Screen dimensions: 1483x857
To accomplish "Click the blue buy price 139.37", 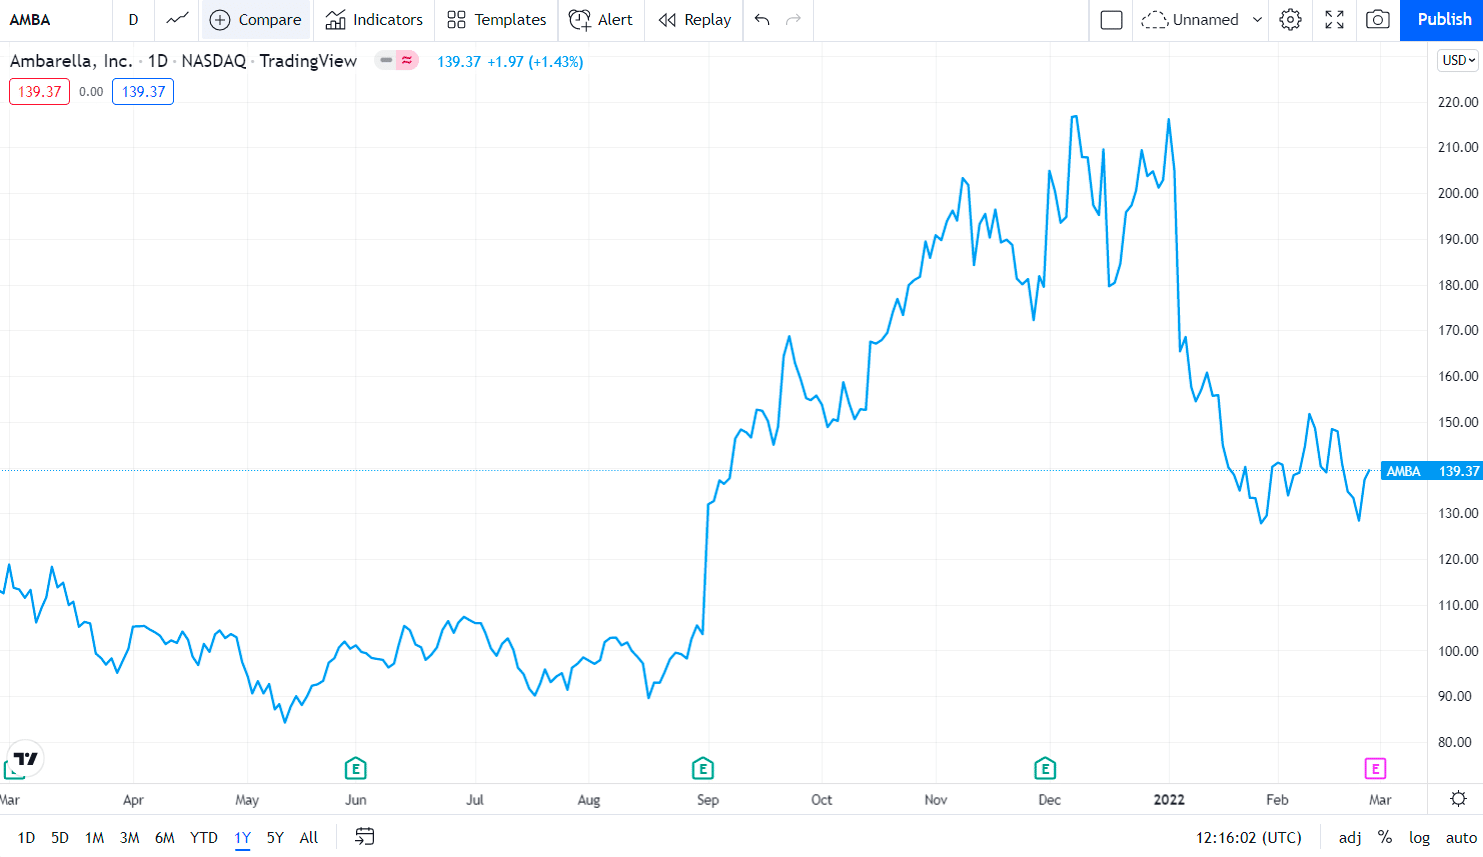I will (x=143, y=91).
